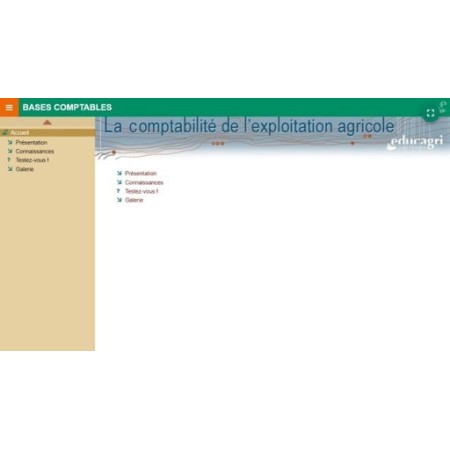
Task: Click arrow icon beside main Présentation link
Action: pyautogui.click(x=119, y=173)
